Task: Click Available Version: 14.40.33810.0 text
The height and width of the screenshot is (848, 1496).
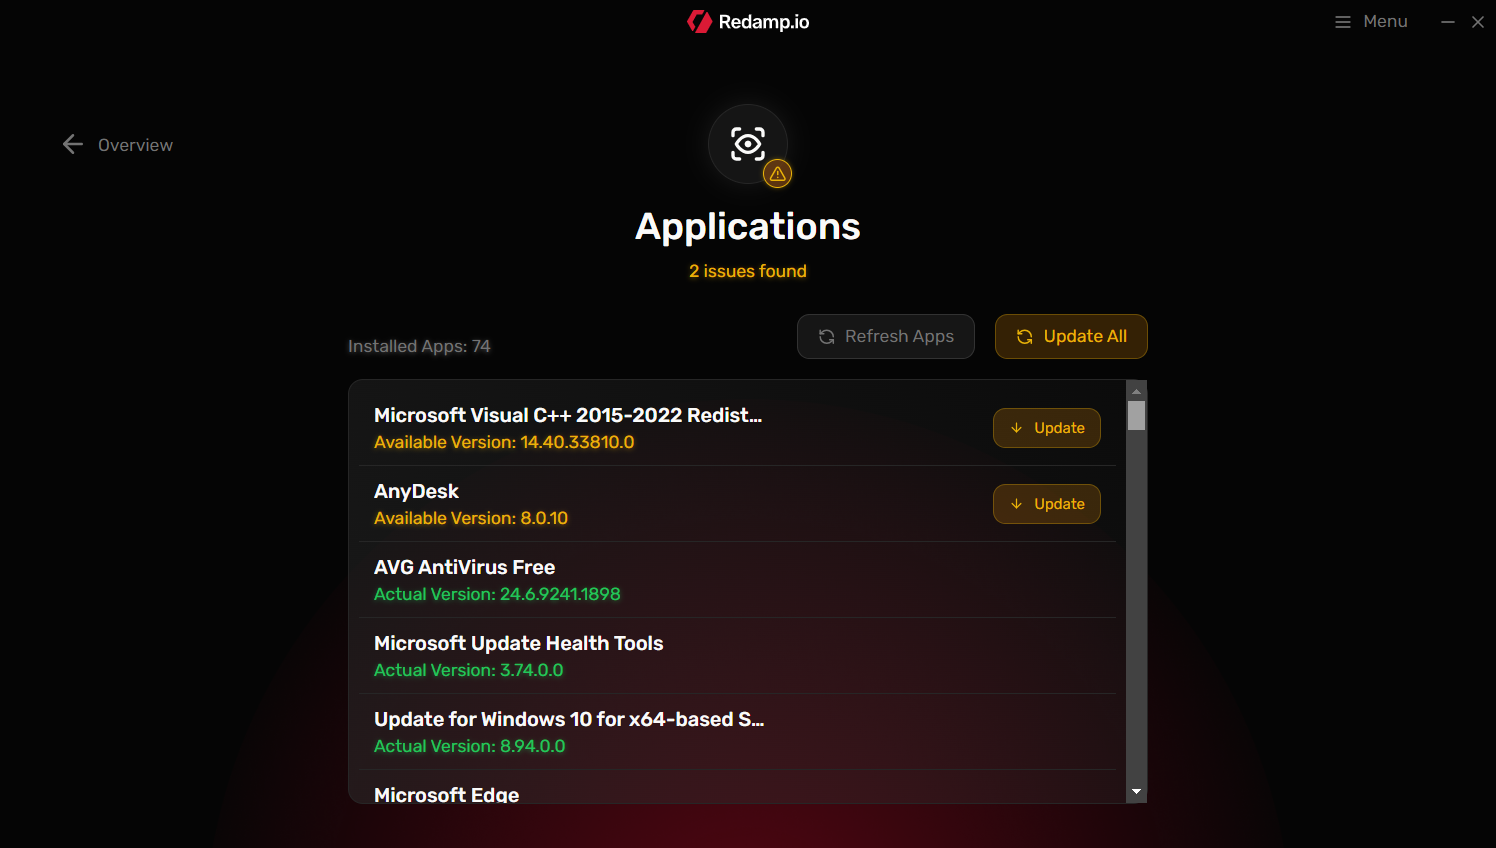Action: point(504,442)
